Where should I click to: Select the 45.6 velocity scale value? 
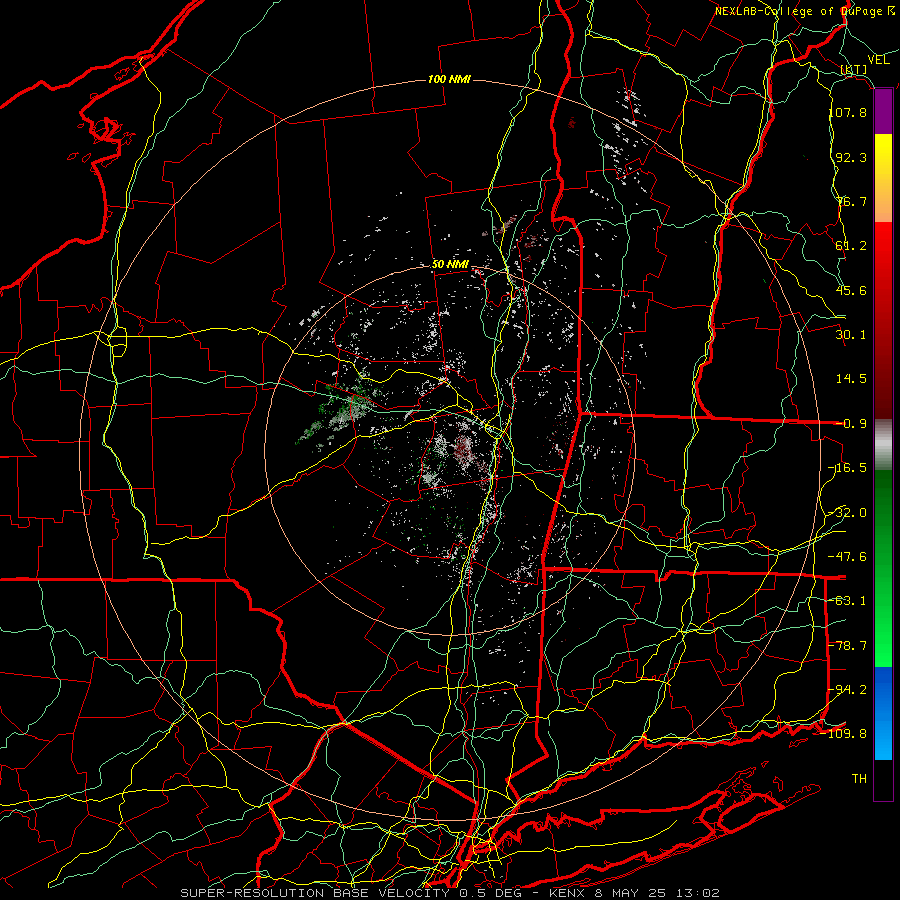(x=851, y=290)
